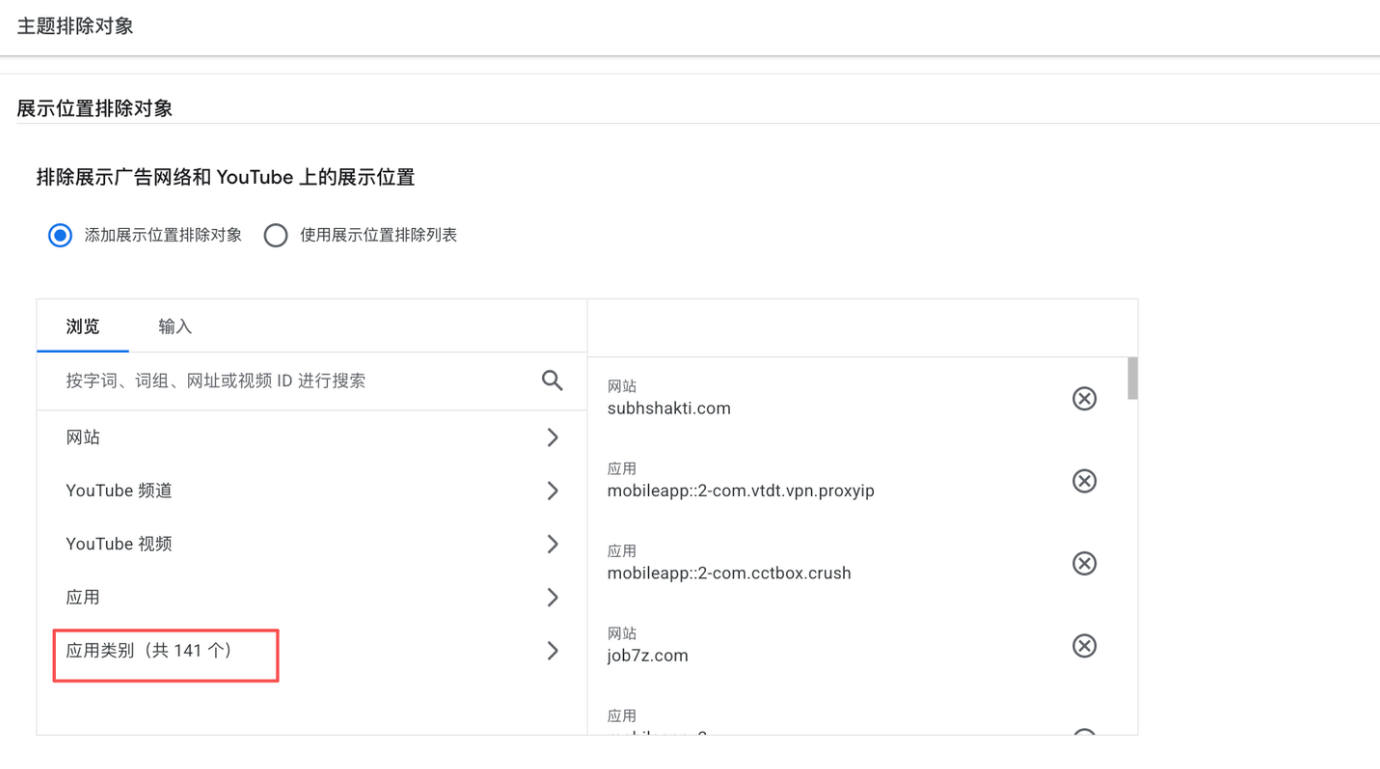Click the job7z.com entry text
1380x769 pixels.
(x=648, y=656)
